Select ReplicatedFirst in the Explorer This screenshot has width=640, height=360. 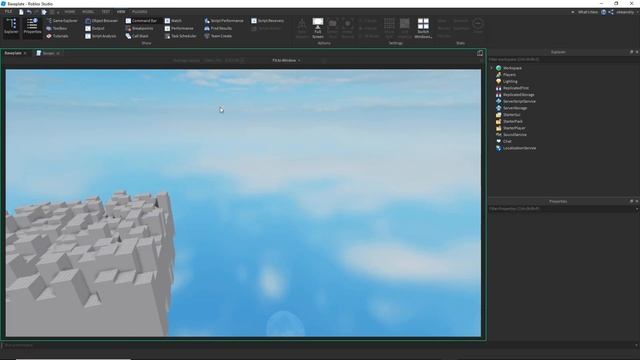pyautogui.click(x=516, y=88)
